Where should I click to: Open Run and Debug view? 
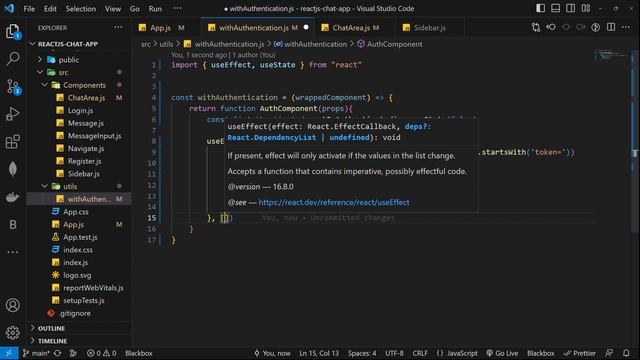tap(13, 114)
